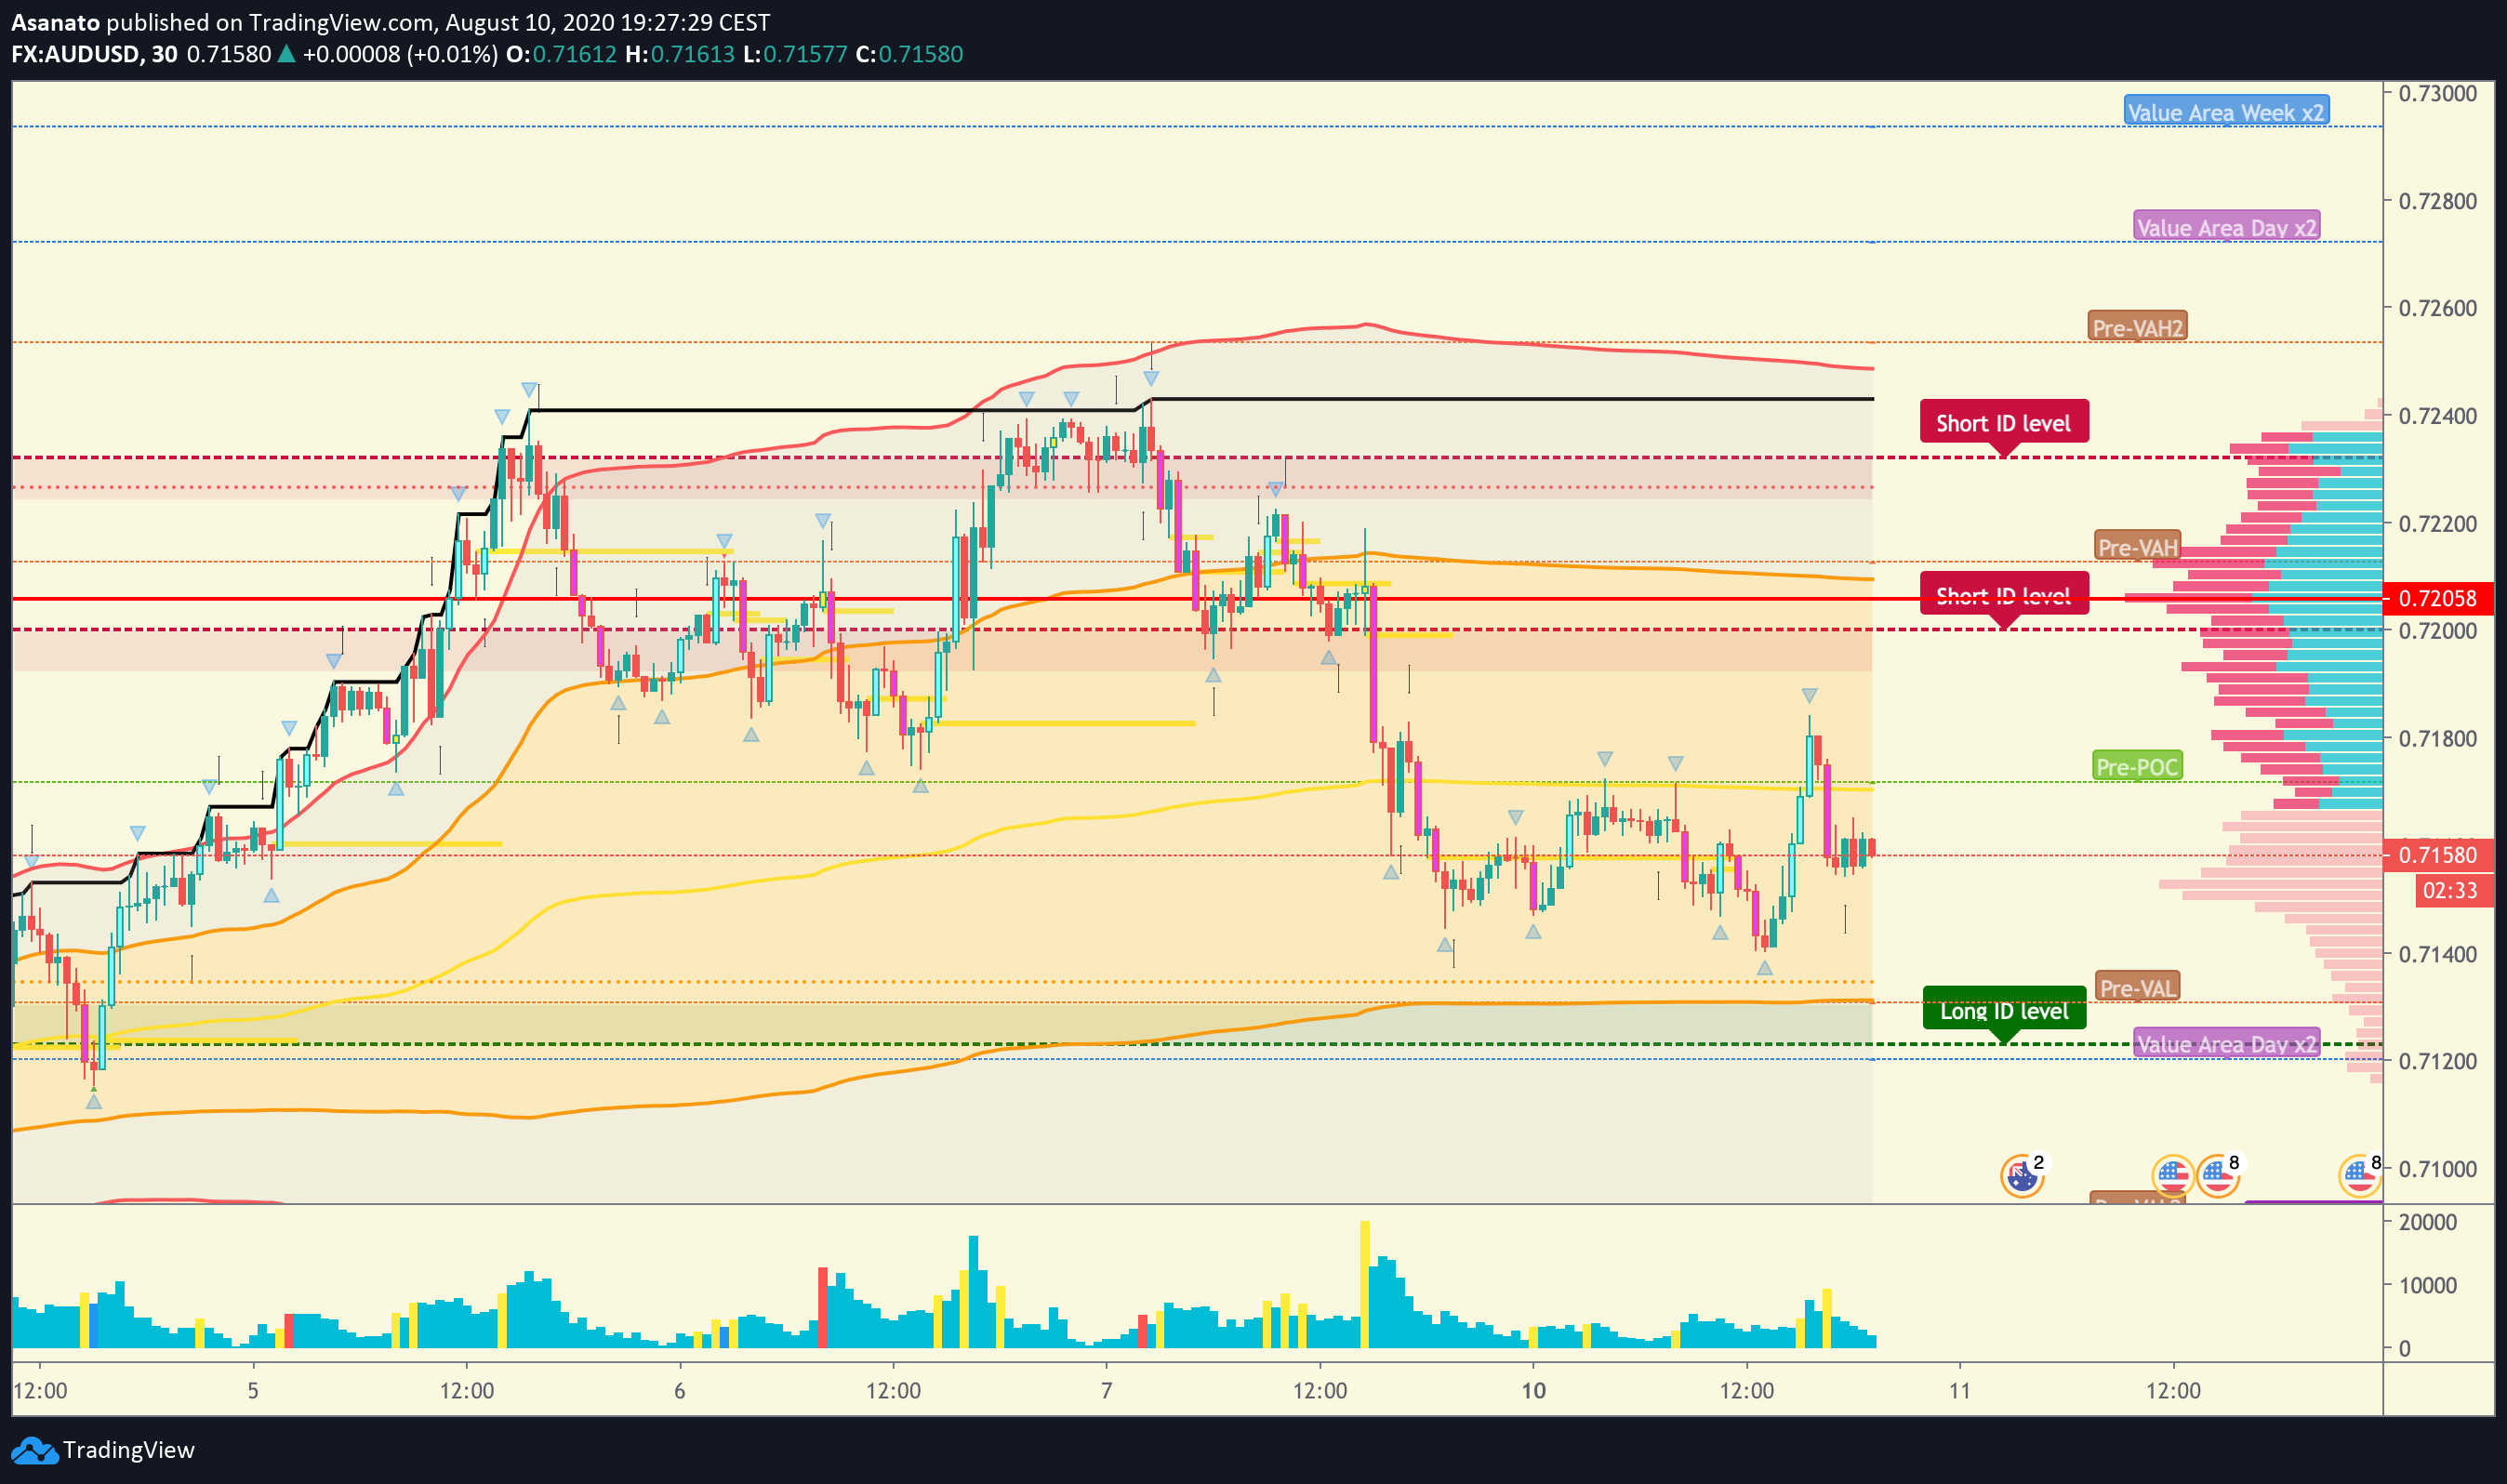Image resolution: width=2507 pixels, height=1484 pixels.
Task: Click the 0.72800 price axis label
Action: (x=2438, y=201)
